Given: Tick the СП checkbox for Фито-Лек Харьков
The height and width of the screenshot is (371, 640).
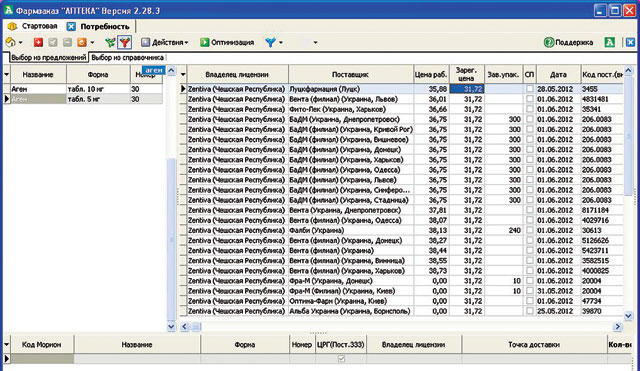Looking at the screenshot, I should 529,109.
